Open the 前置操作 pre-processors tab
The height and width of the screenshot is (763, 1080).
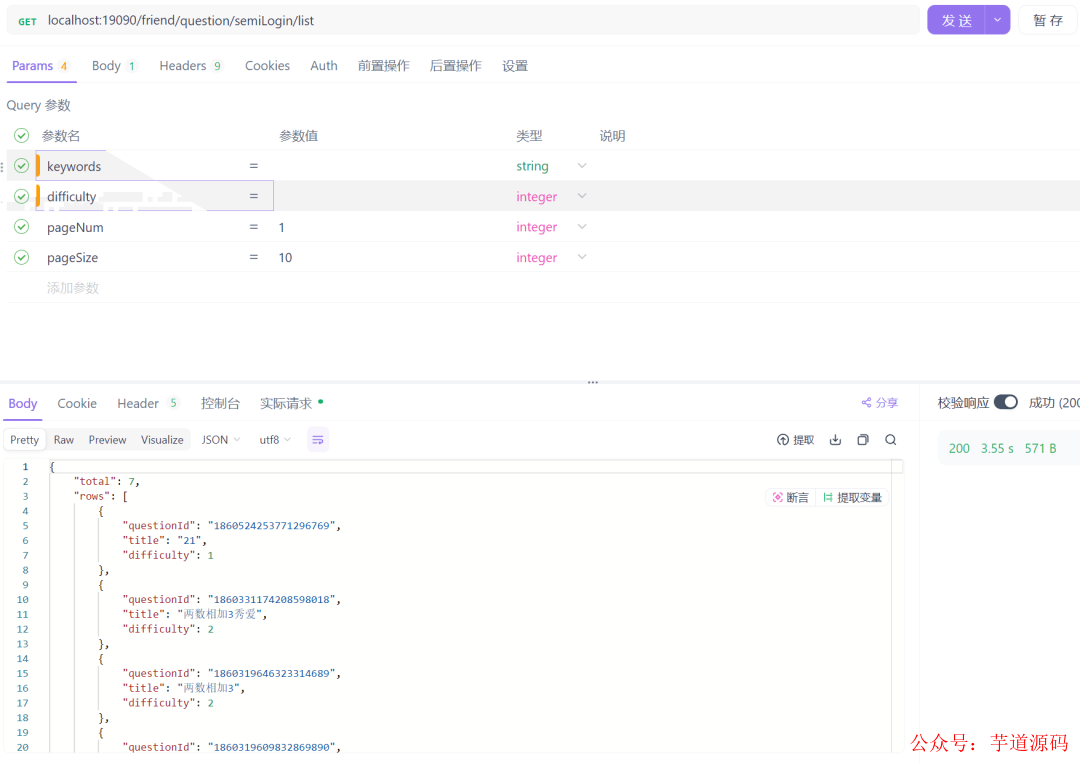coord(384,66)
